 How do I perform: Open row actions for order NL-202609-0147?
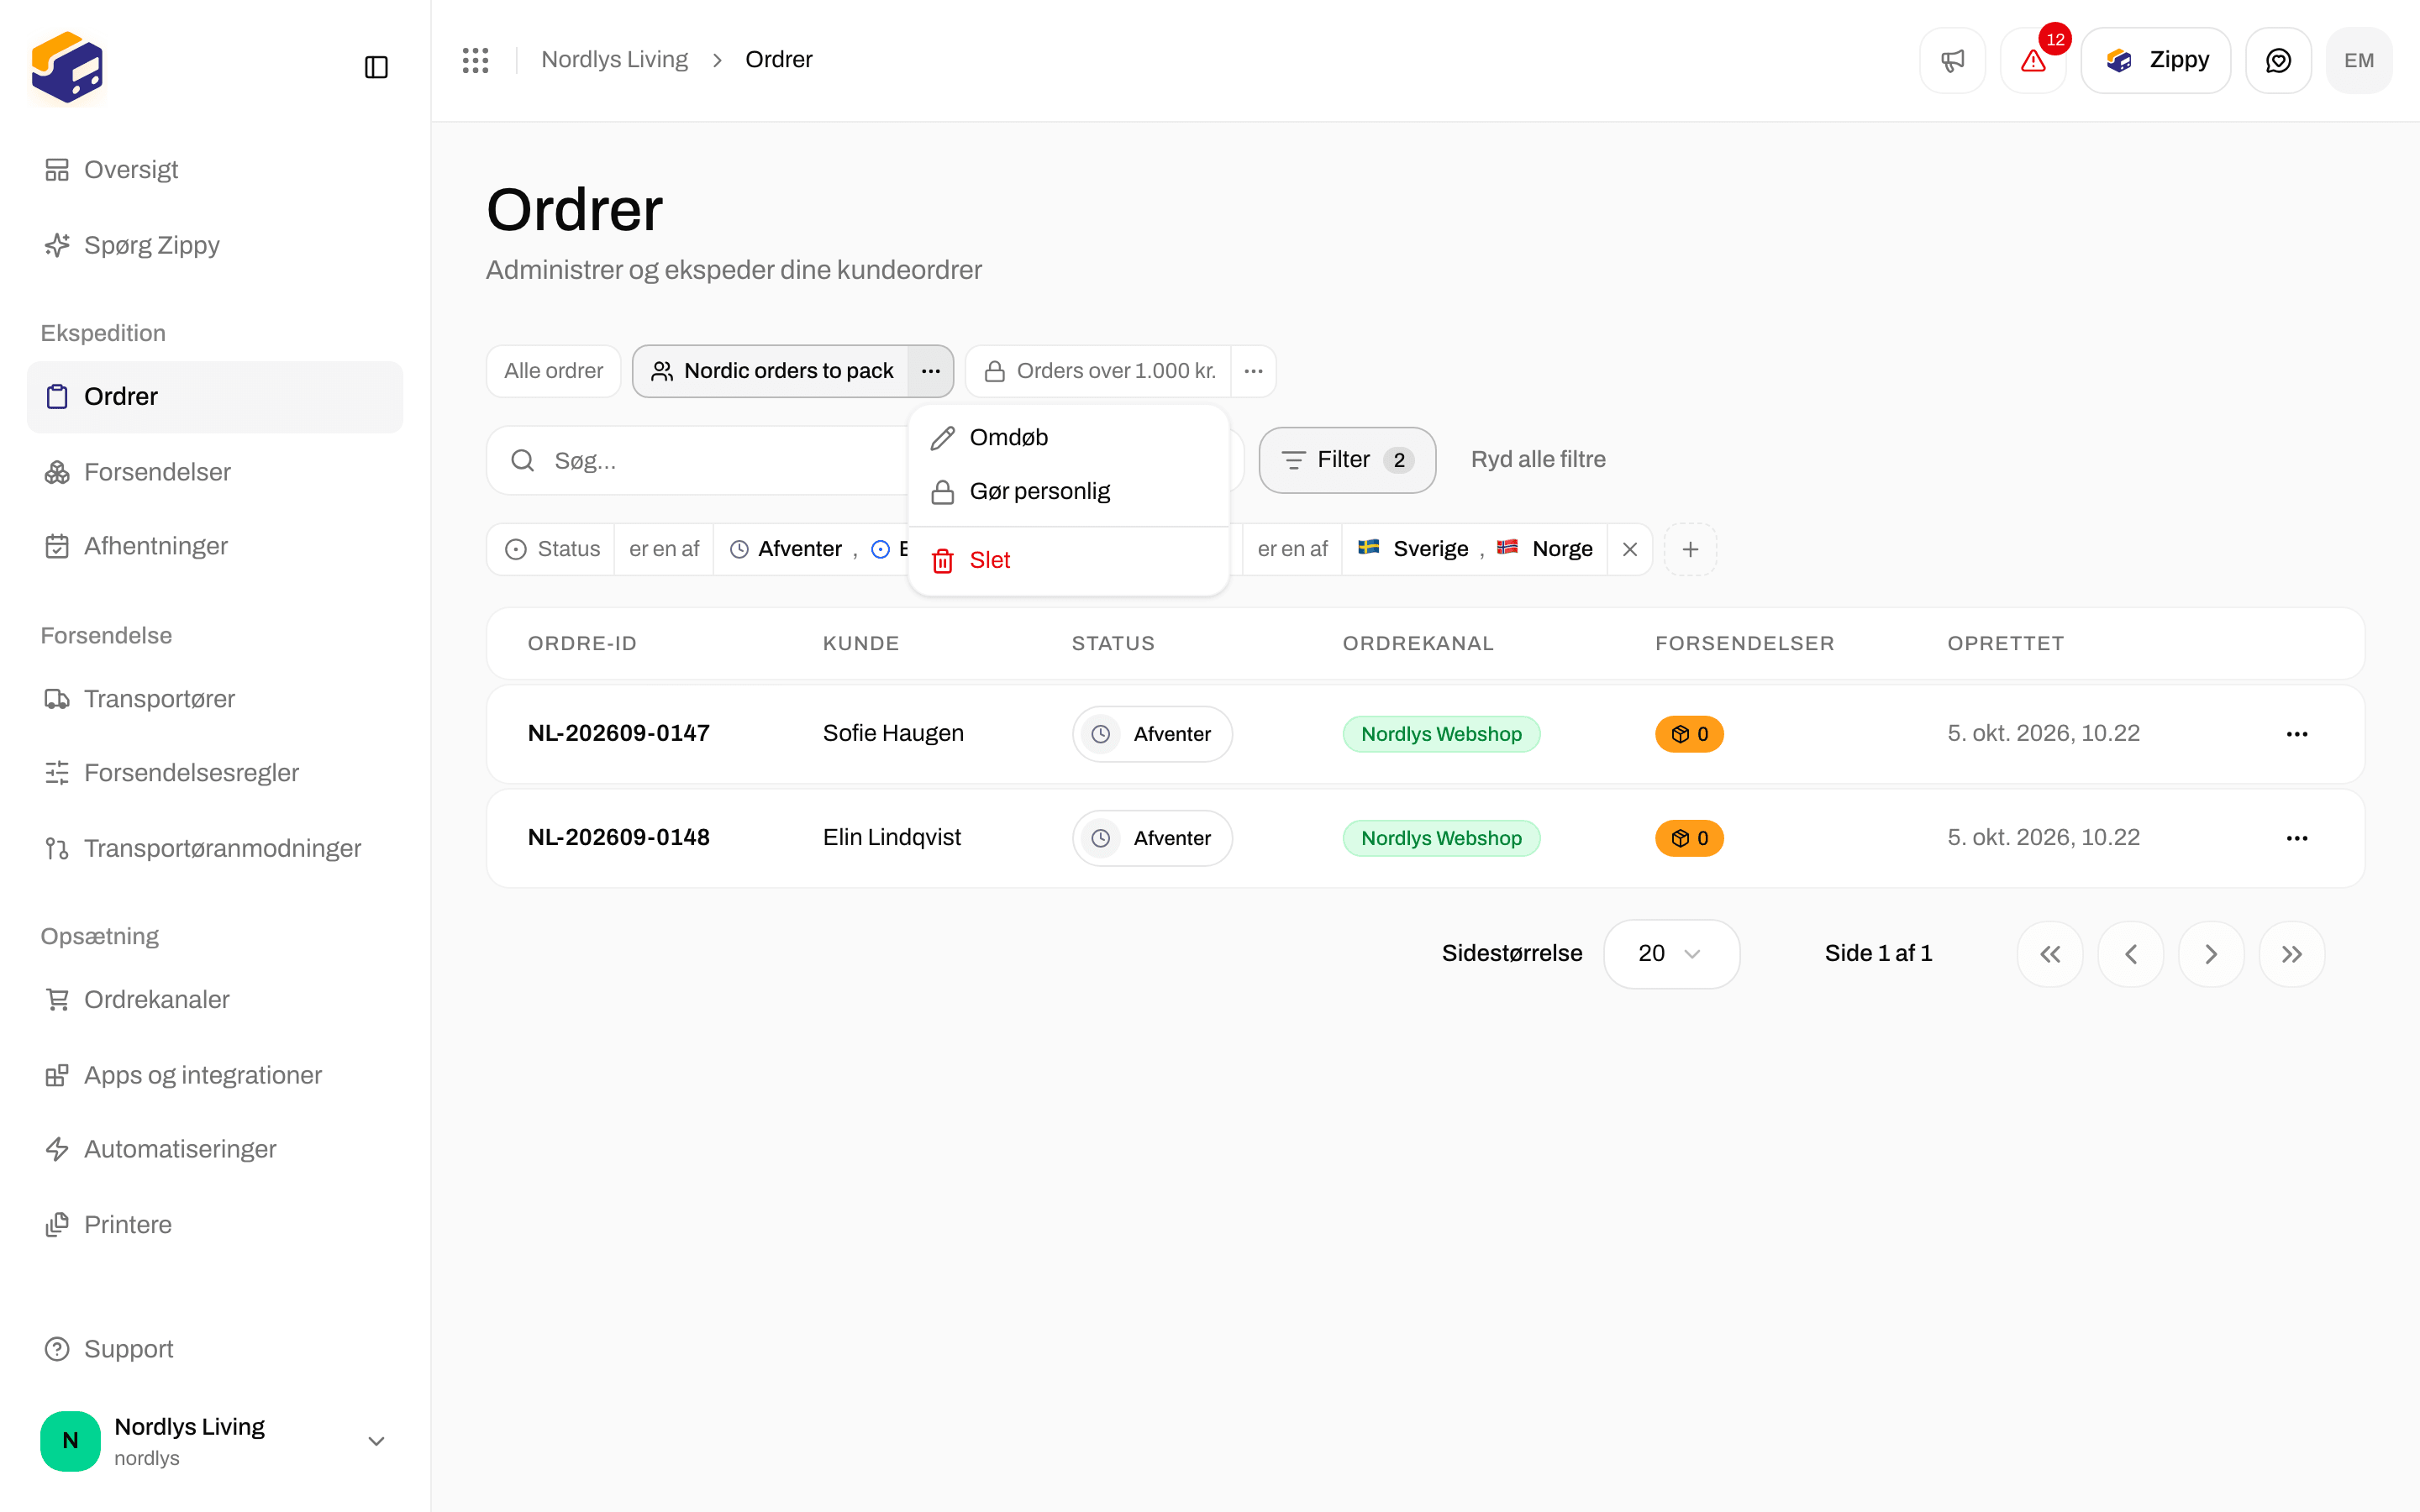2297,734
